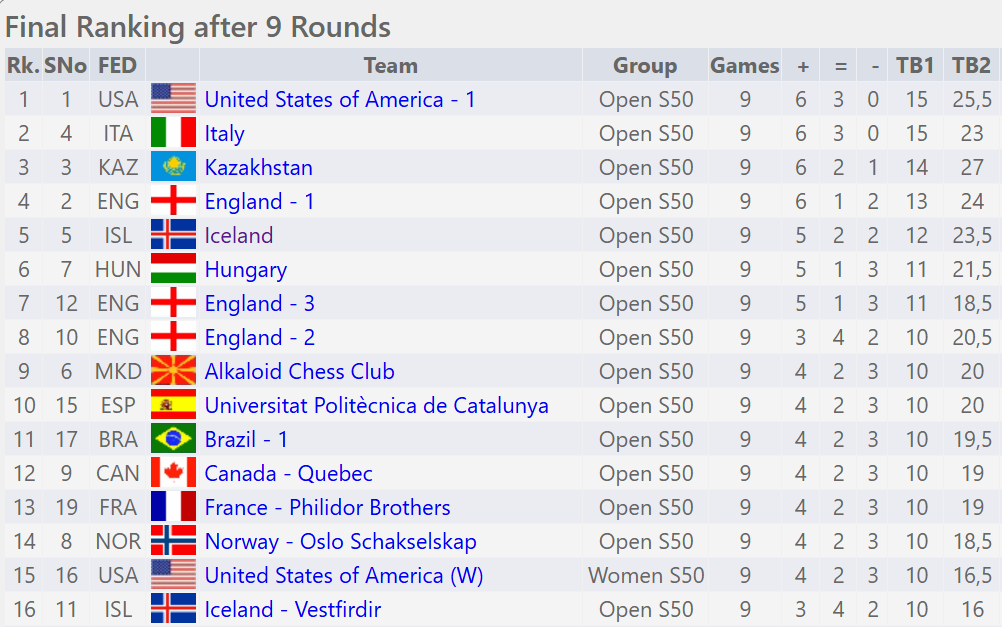Click the Spain flag icon
The width and height of the screenshot is (1002, 627).
pyautogui.click(x=173, y=405)
